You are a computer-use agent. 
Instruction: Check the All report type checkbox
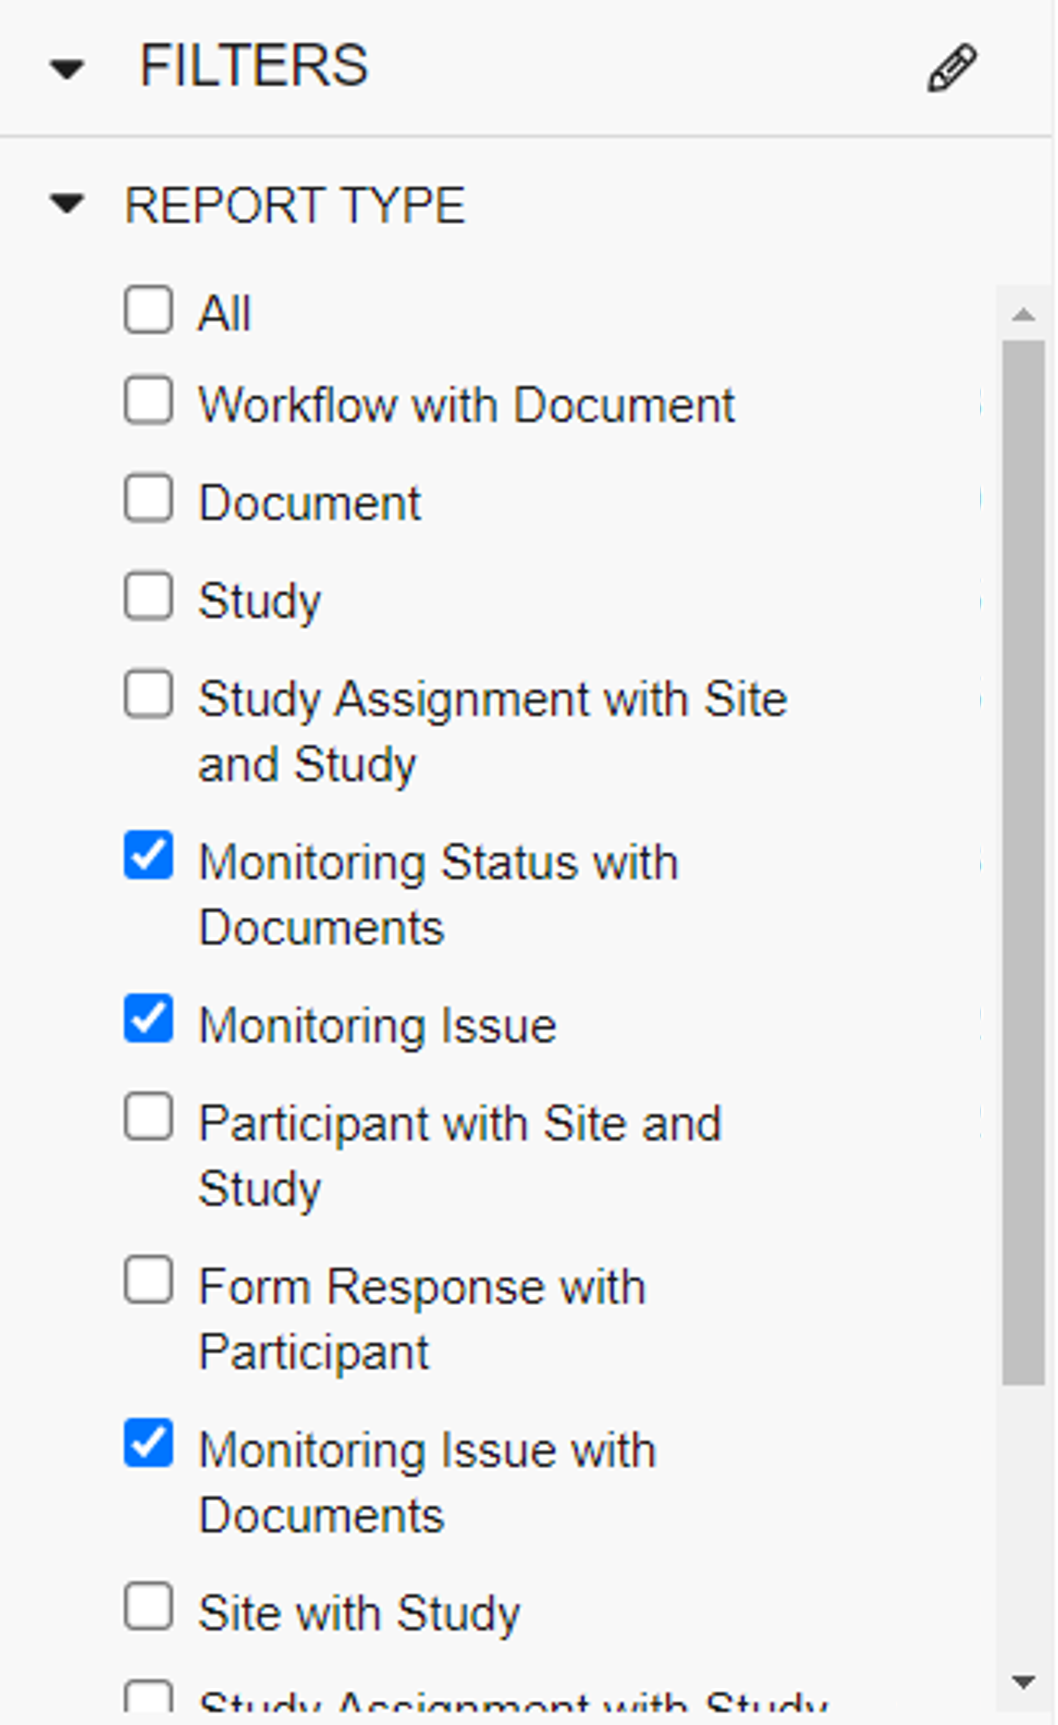(148, 309)
